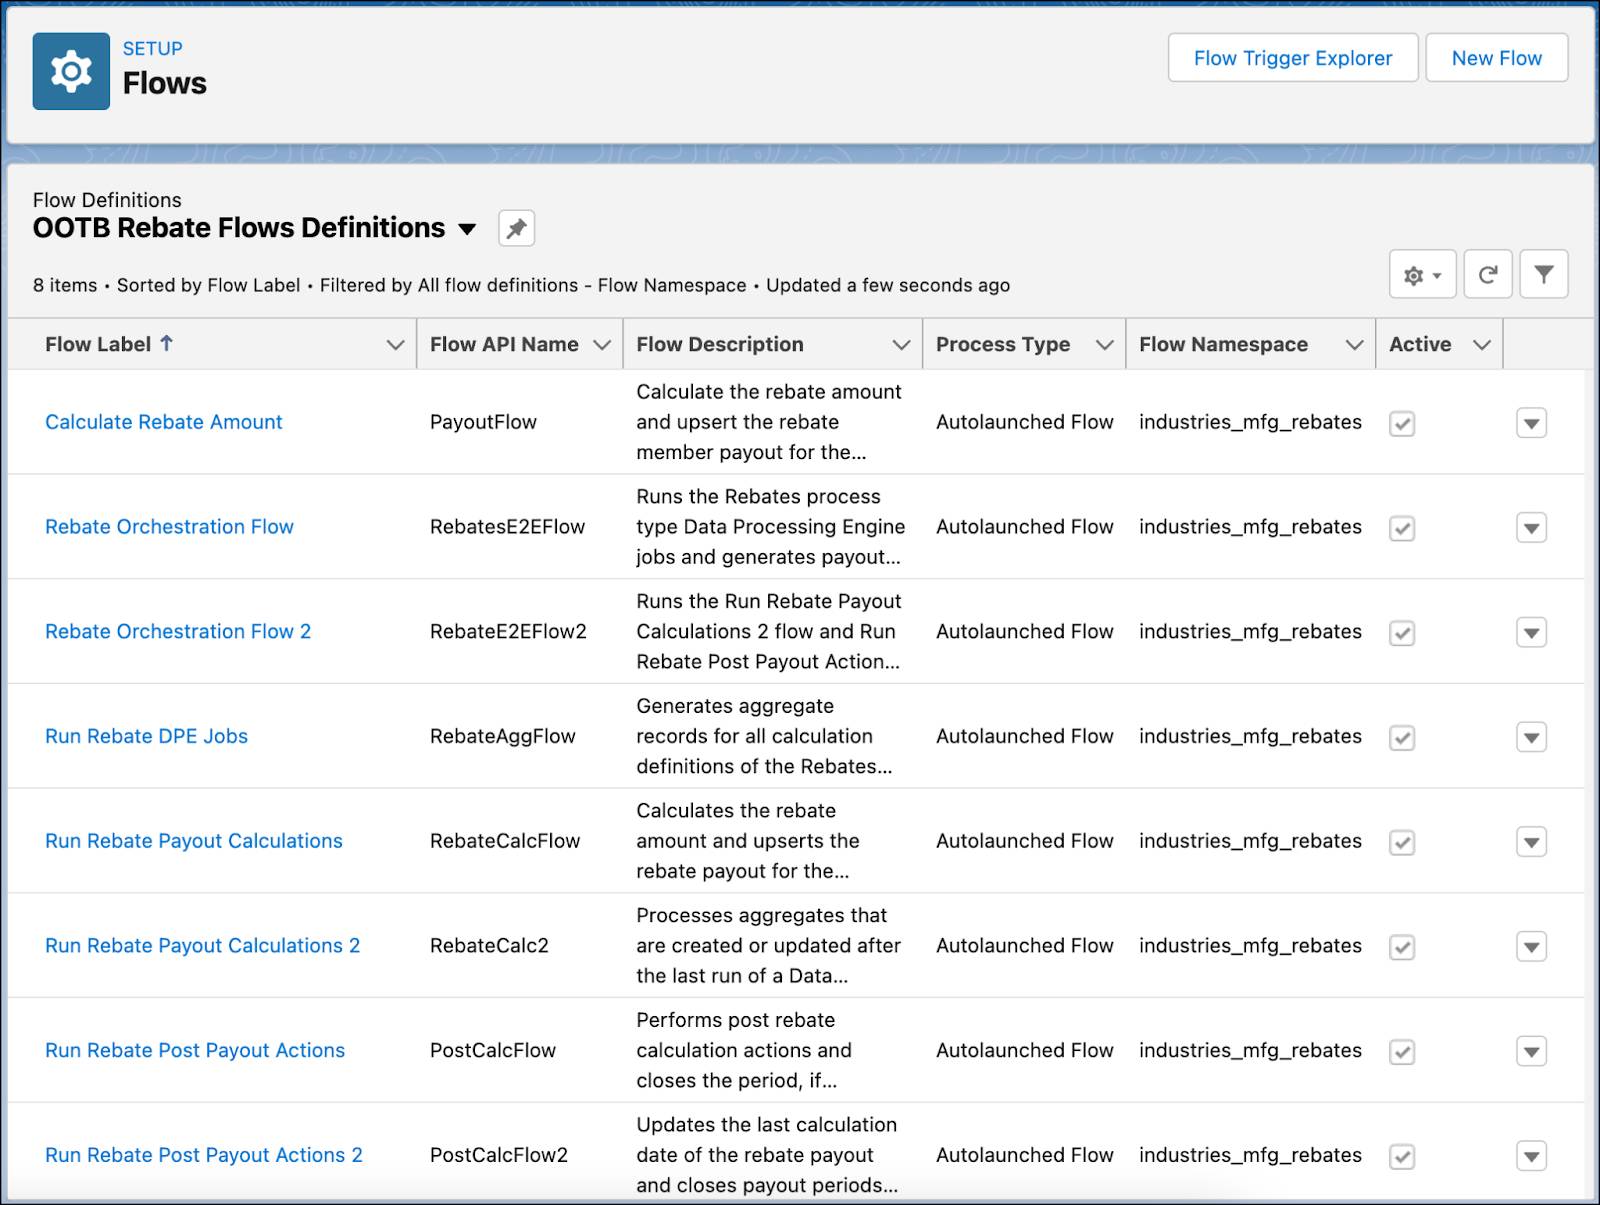1600x1205 pixels.
Task: Open Run Rebate Post Payout Actions link
Action: point(195,1051)
